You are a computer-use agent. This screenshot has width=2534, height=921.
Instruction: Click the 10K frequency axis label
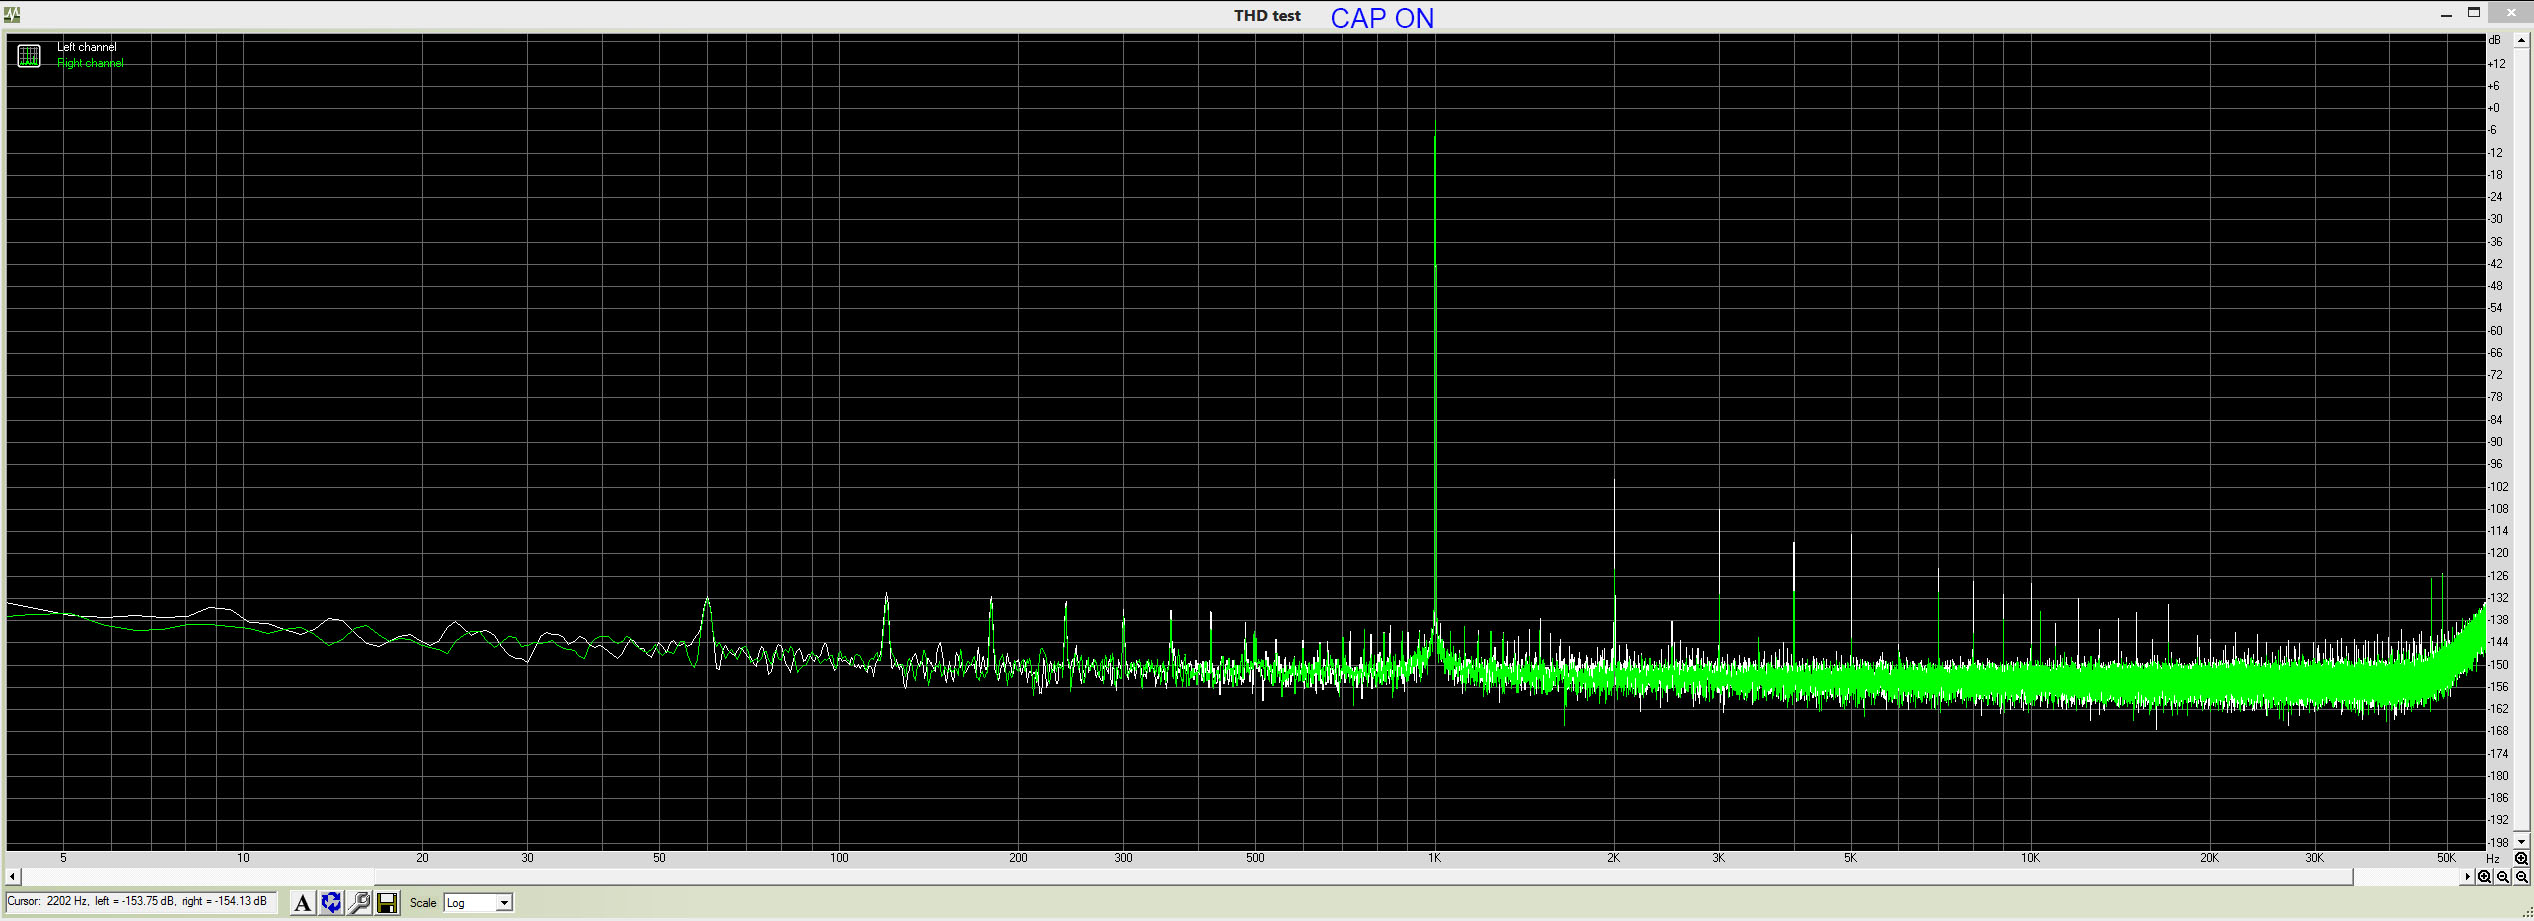click(2030, 858)
